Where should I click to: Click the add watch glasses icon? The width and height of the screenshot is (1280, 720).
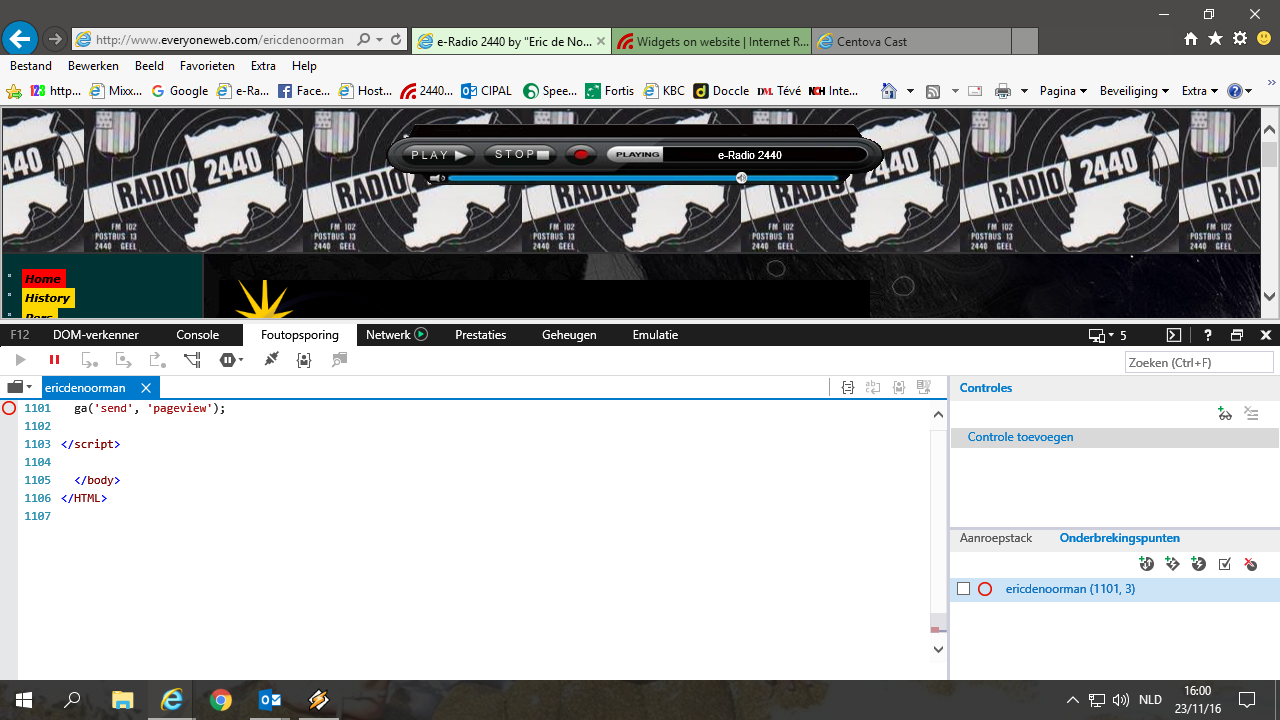[x=1224, y=413]
